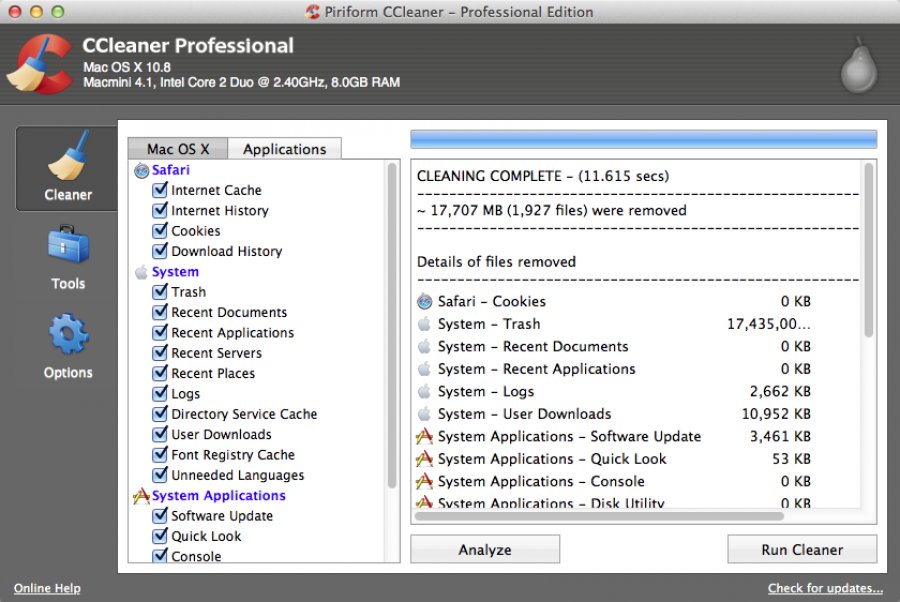
Task: Select the System category heading
Action: point(175,271)
